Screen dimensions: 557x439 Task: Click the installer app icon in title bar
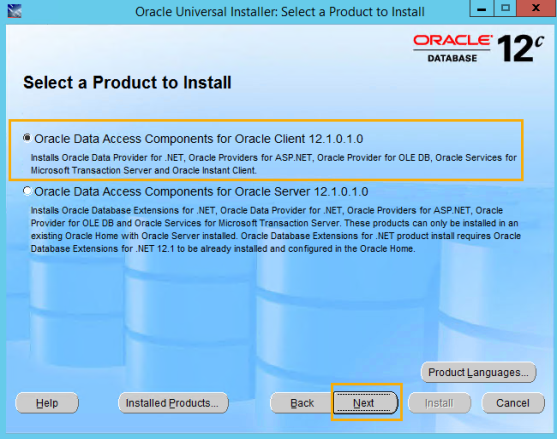[14, 11]
